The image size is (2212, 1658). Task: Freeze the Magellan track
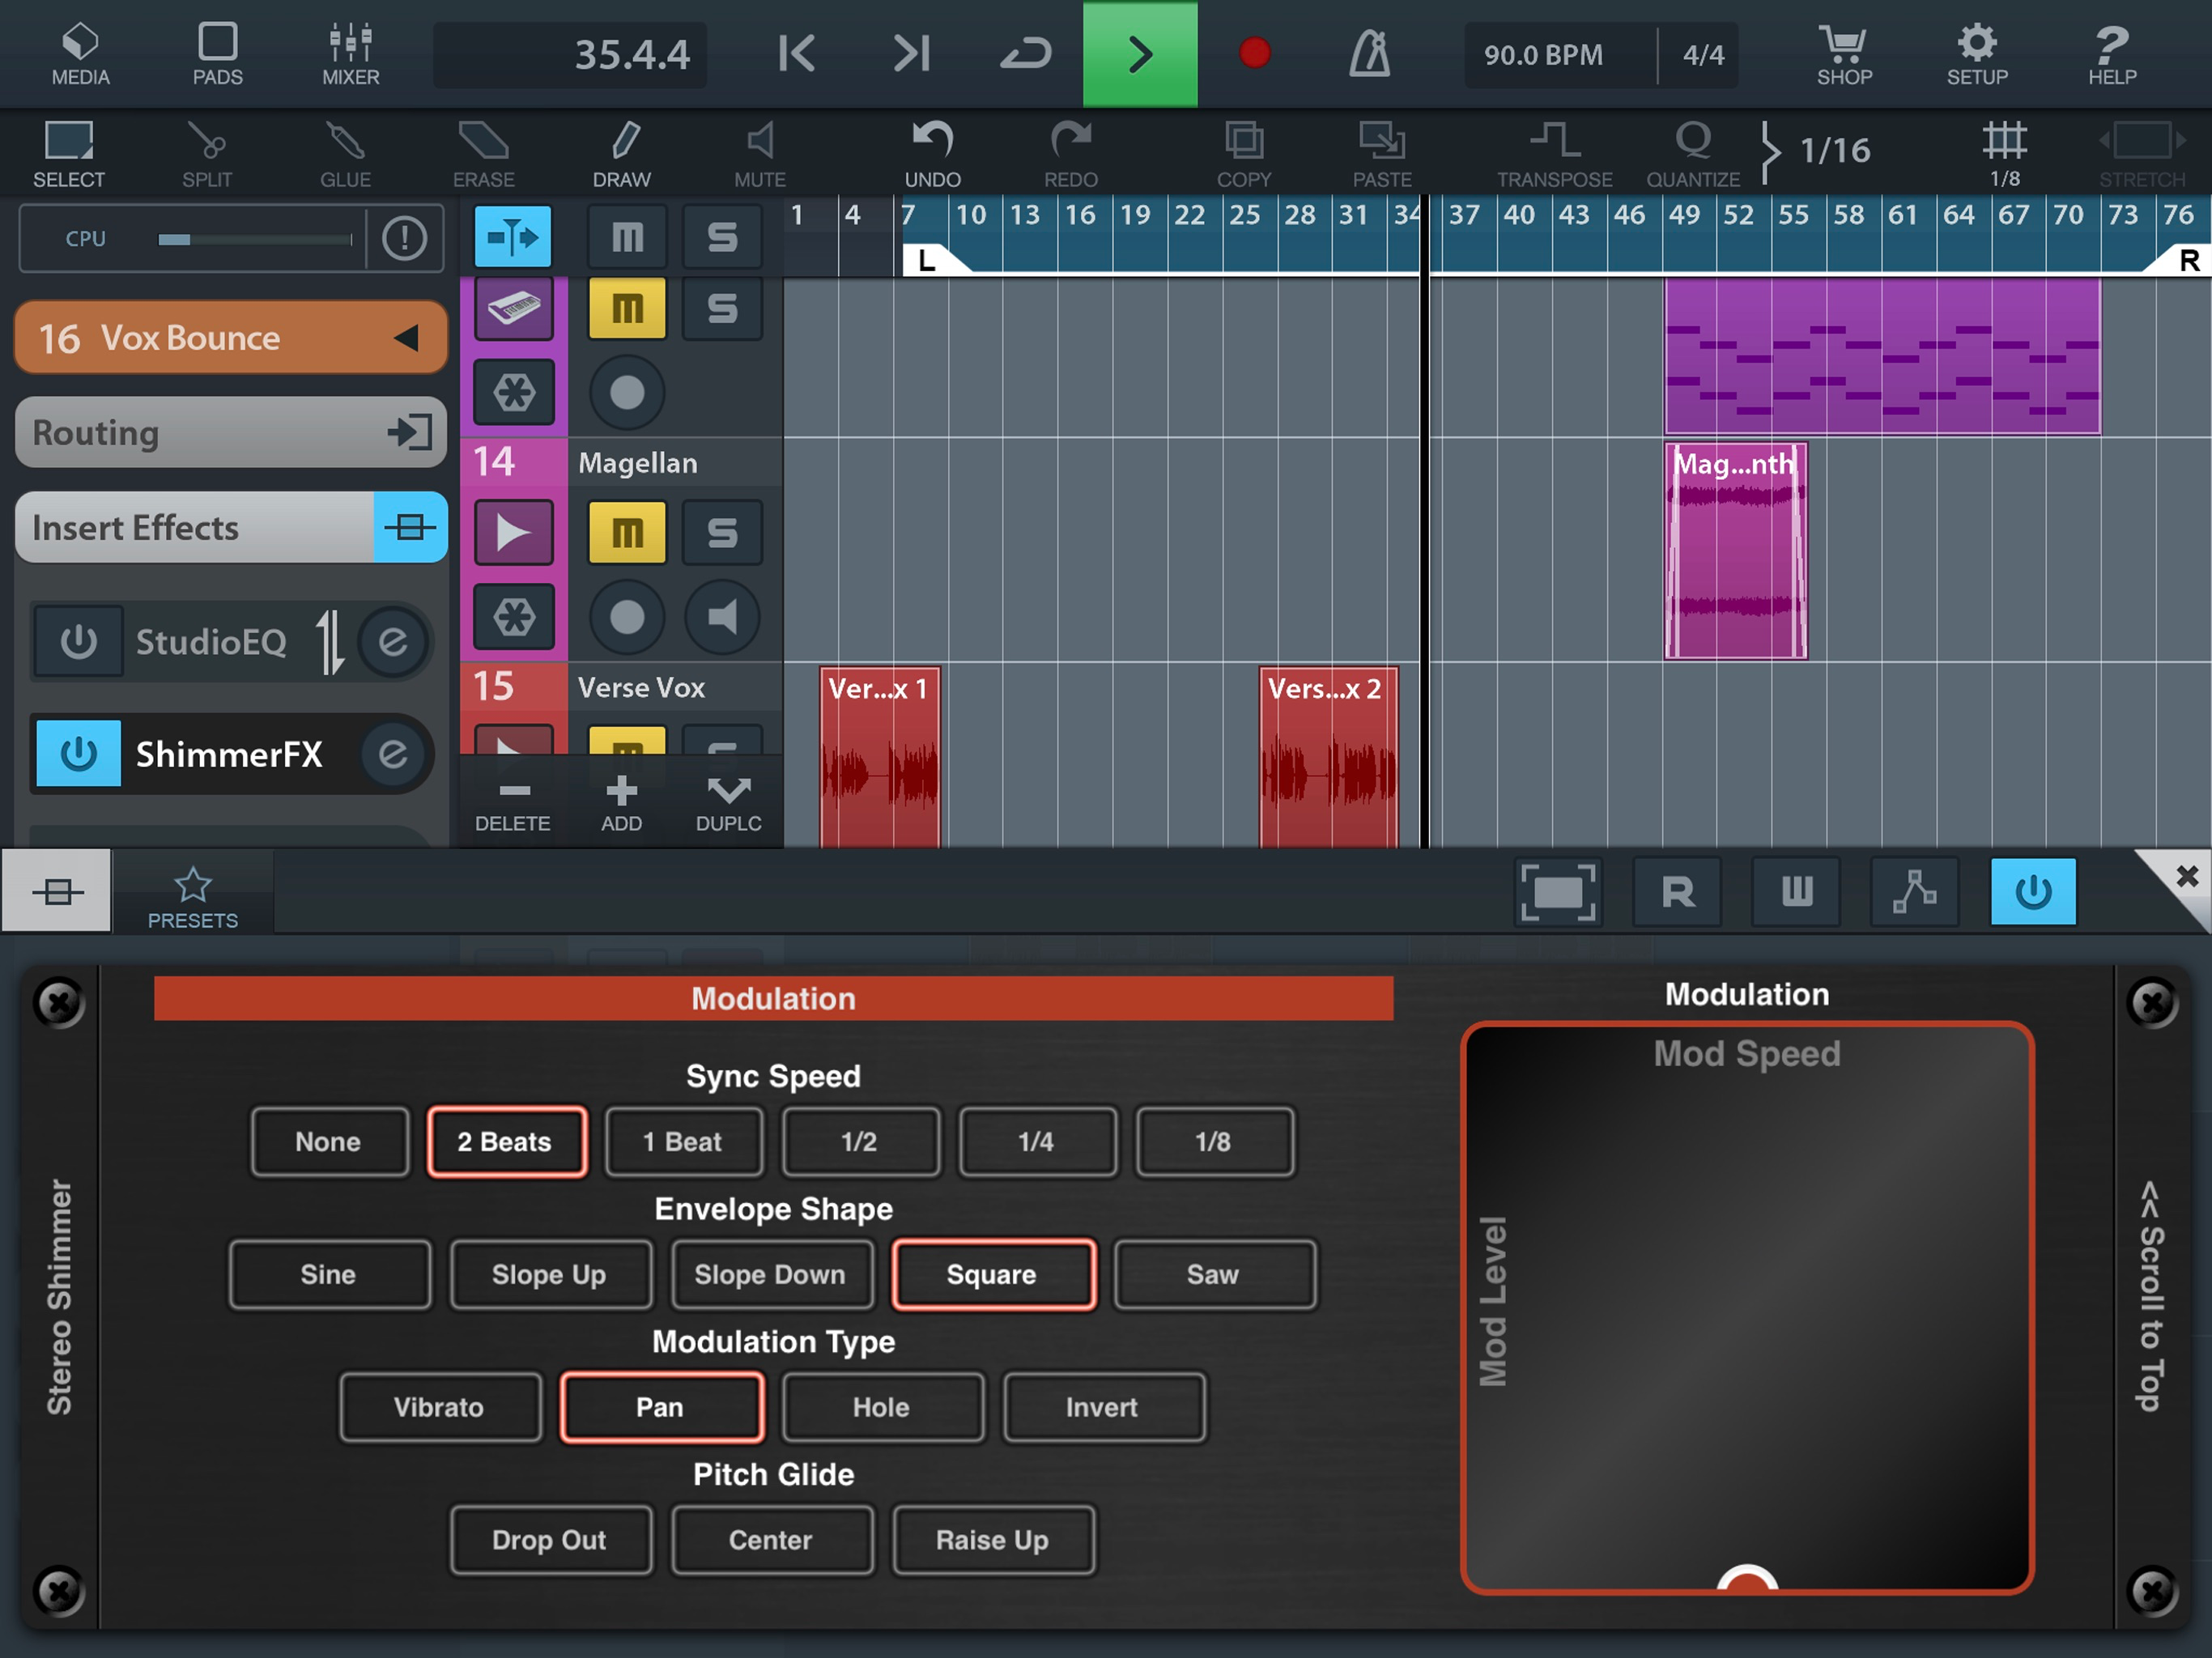(514, 617)
